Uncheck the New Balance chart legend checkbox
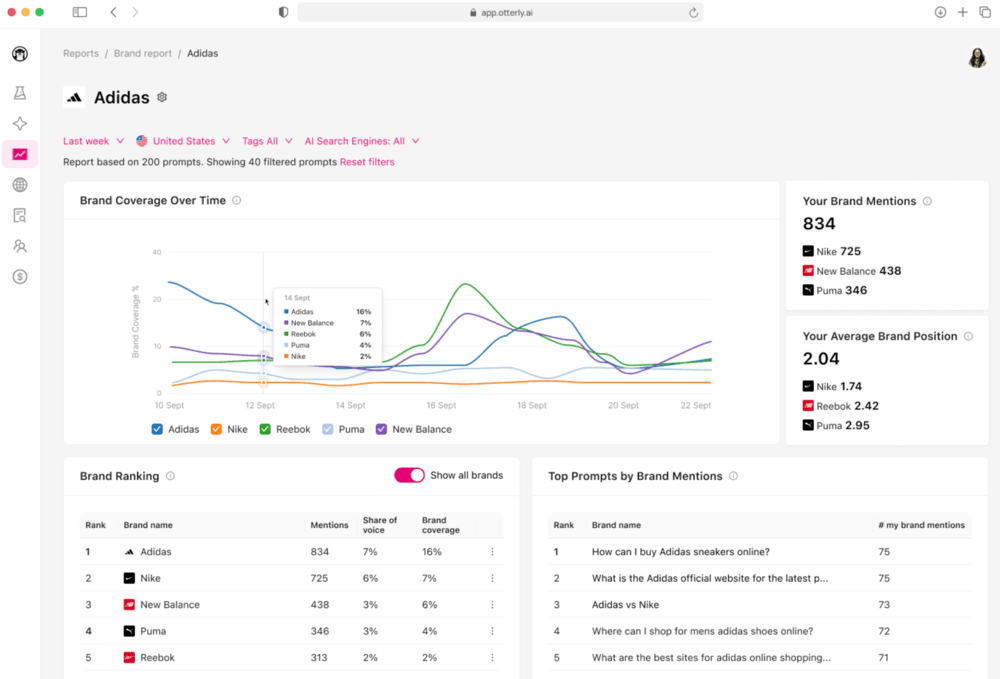Image resolution: width=1000 pixels, height=679 pixels. 381,429
